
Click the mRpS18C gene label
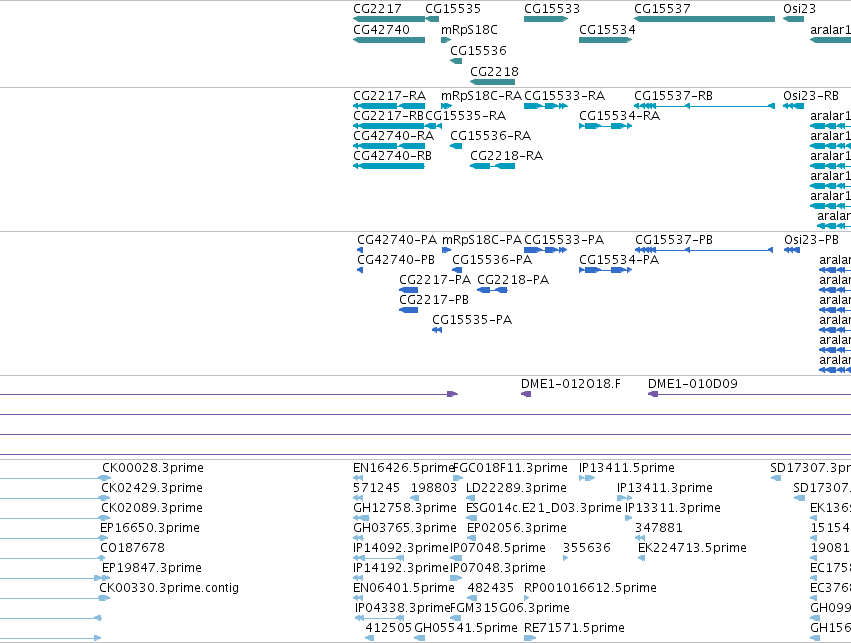[469, 30]
